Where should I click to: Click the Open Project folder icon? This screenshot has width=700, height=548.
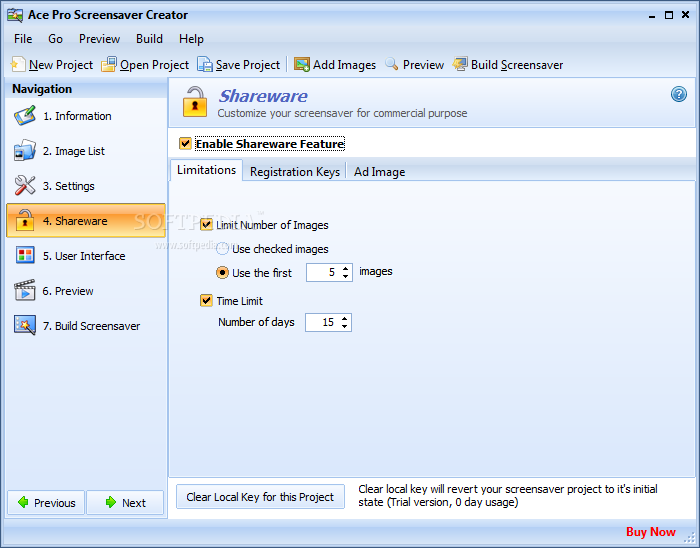(x=109, y=65)
